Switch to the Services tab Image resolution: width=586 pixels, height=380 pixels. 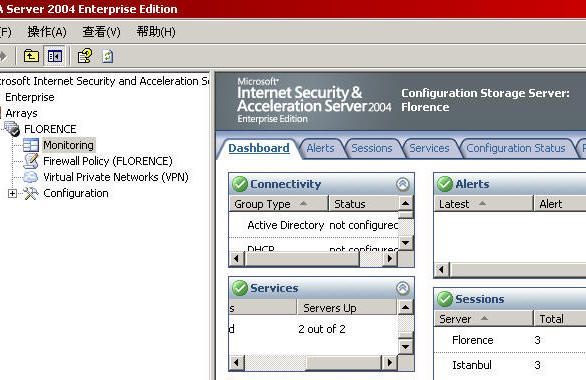pos(429,148)
